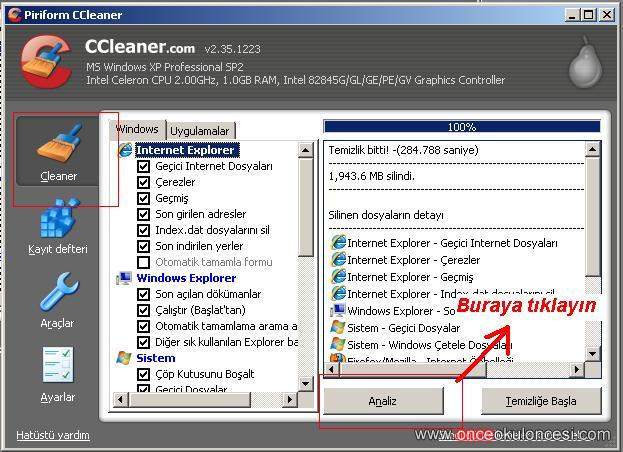Image resolution: width=623 pixels, height=452 pixels.
Task: Click the CCleaner logo in the header
Action: point(46,62)
